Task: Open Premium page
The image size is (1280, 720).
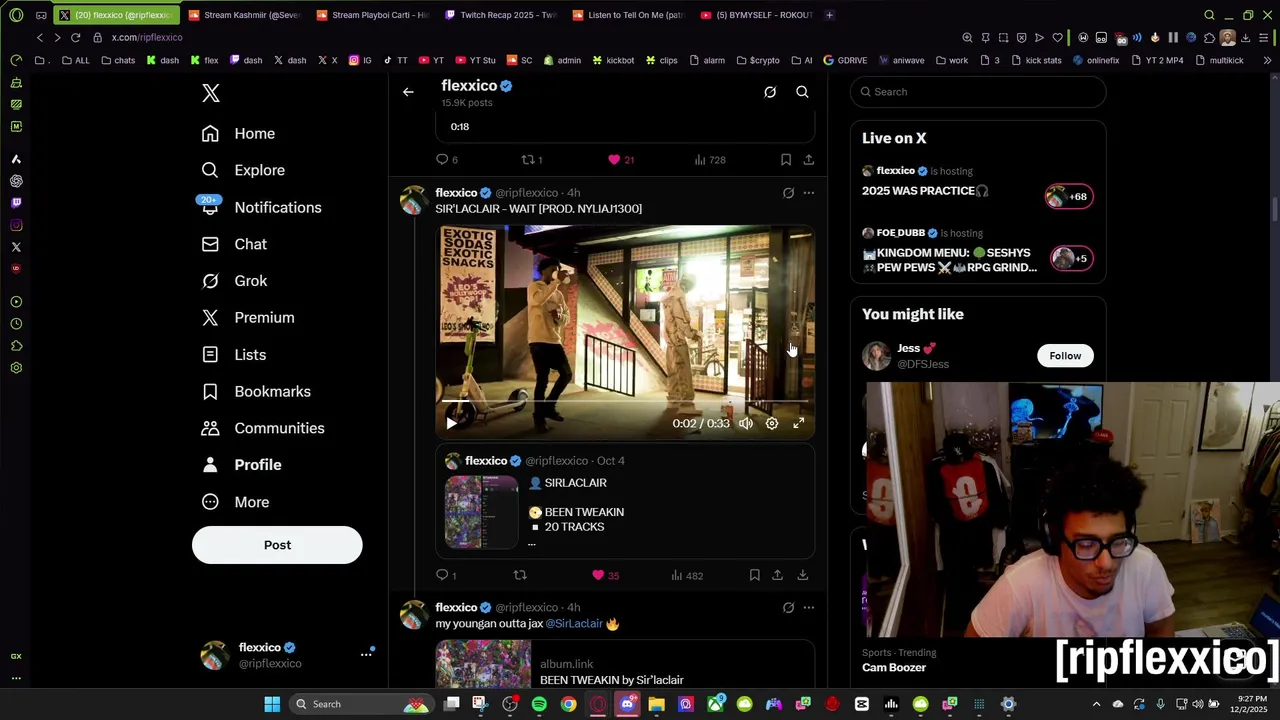Action: click(248, 317)
